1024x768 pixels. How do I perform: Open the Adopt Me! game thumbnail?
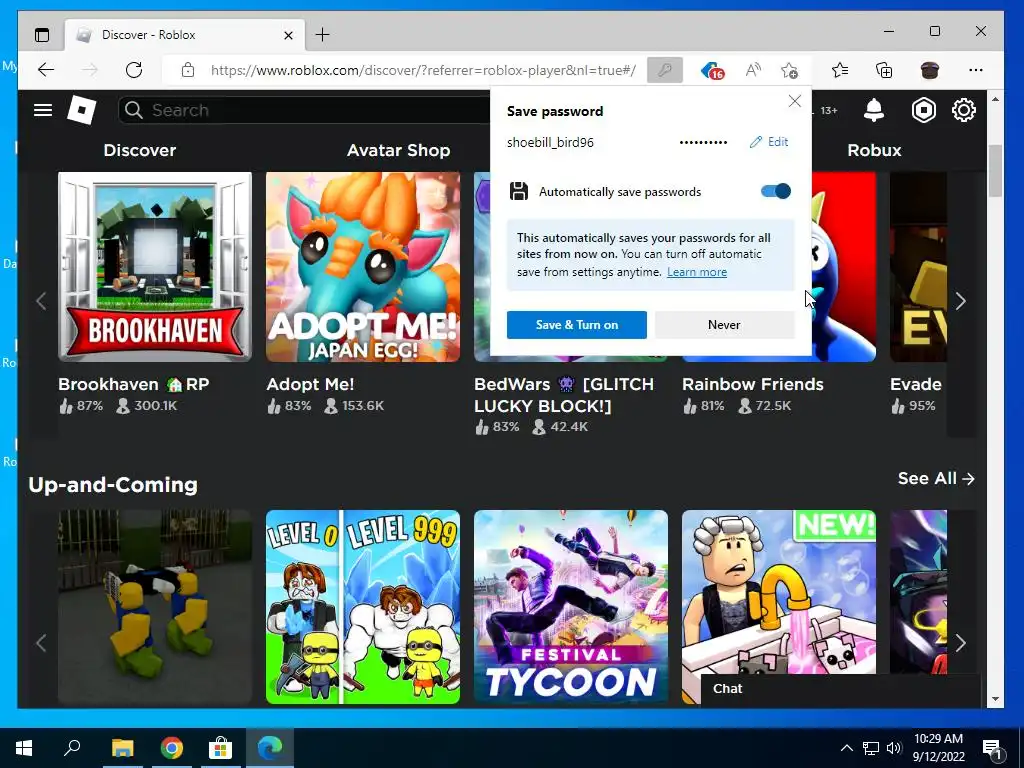[363, 266]
